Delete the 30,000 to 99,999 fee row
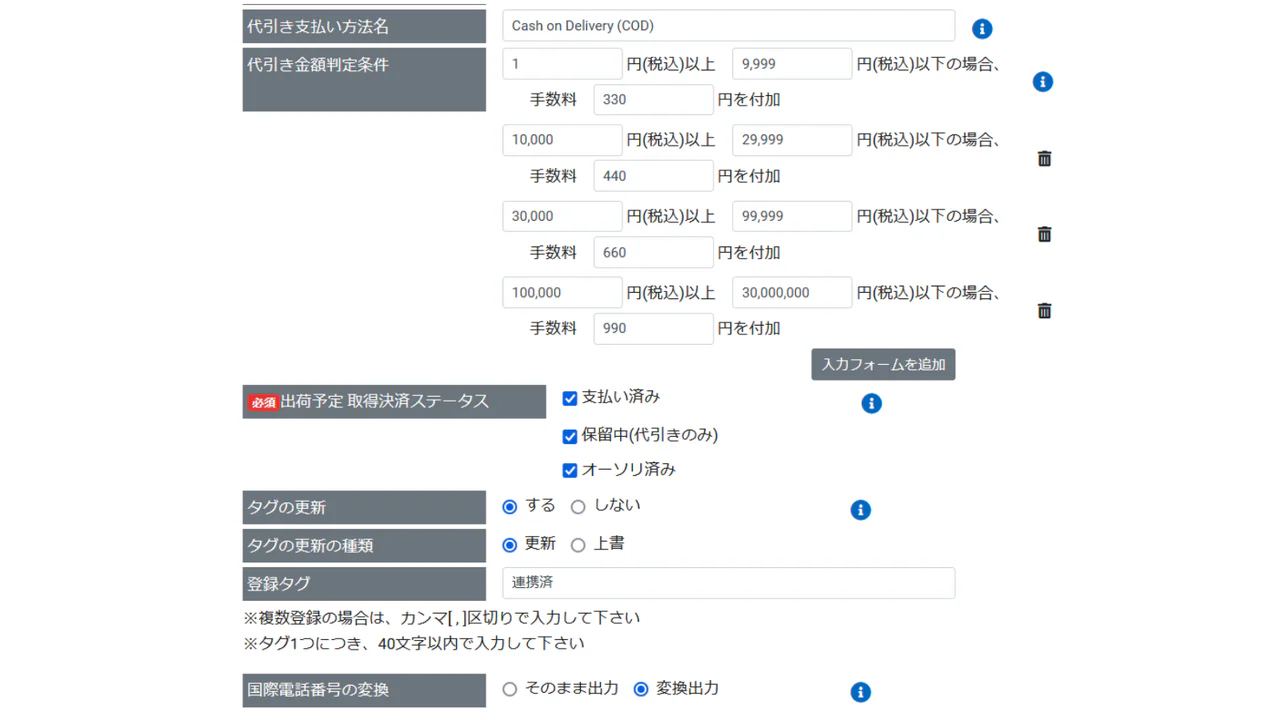The width and height of the screenshot is (1280, 720). coord(1044,234)
